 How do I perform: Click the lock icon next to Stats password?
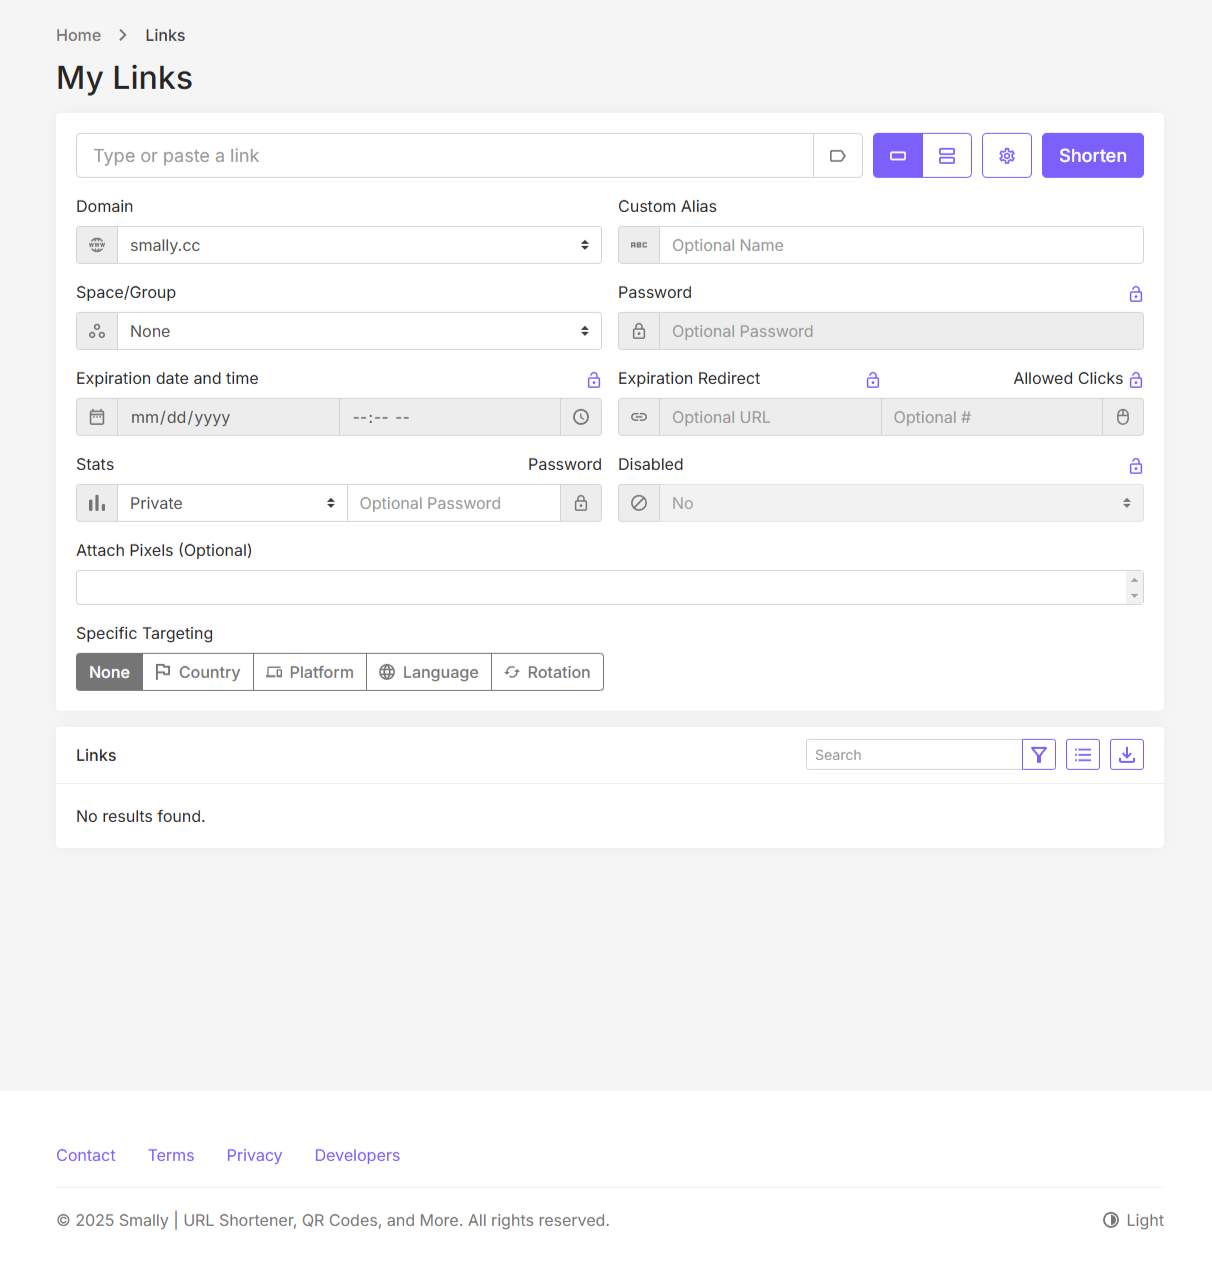click(x=581, y=503)
